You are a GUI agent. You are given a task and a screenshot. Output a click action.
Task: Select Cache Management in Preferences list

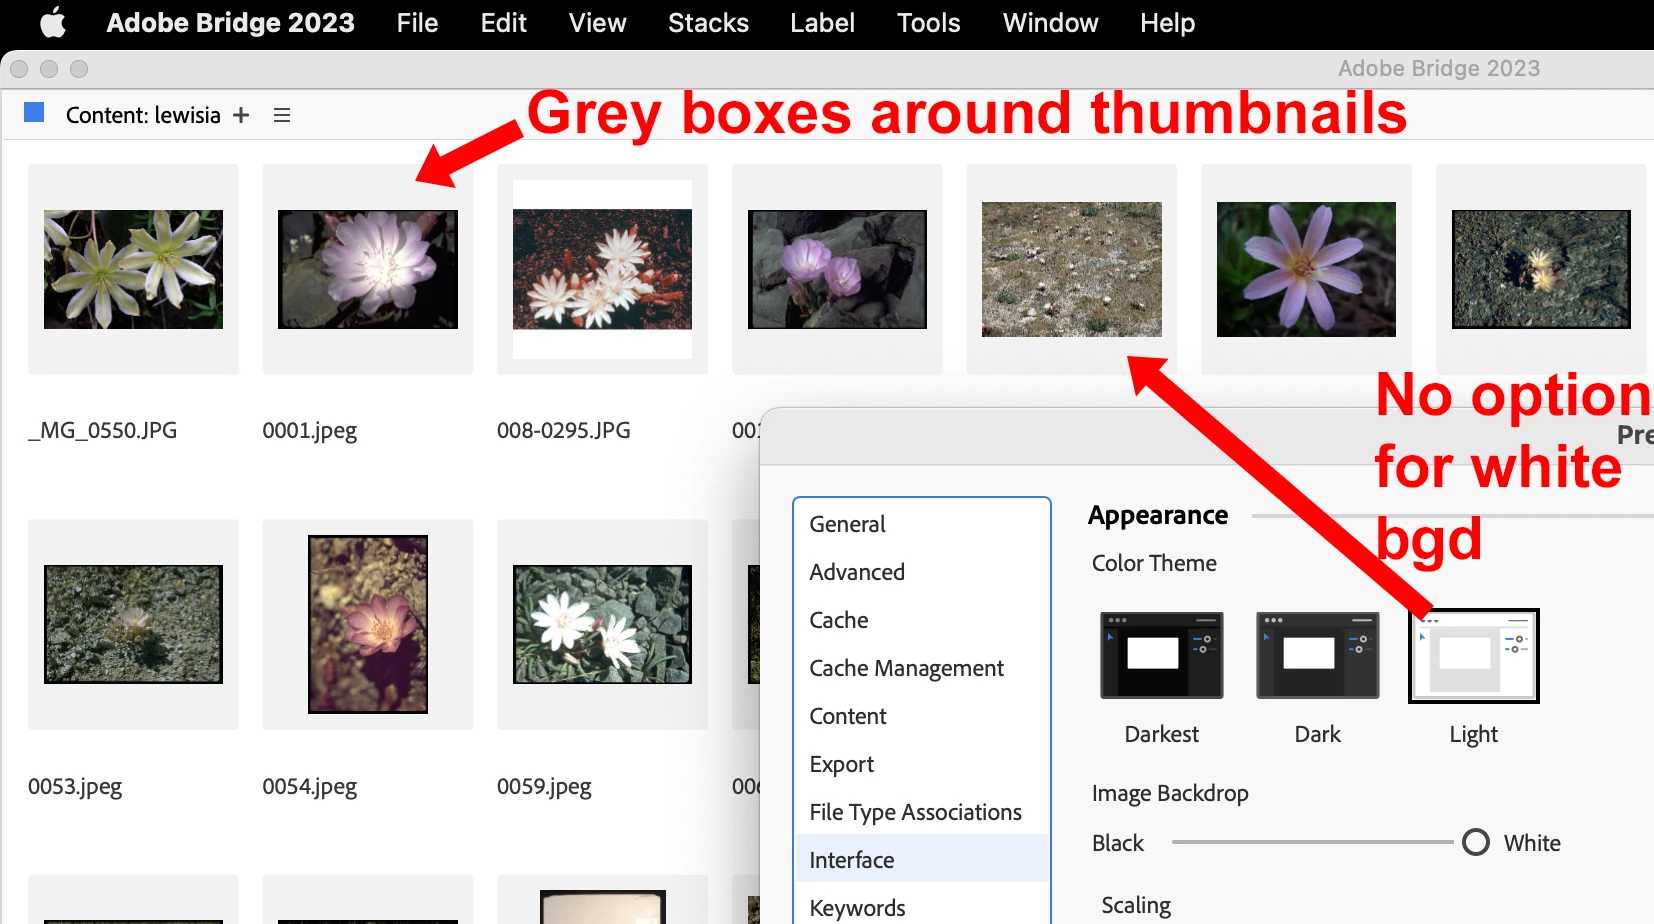[921, 668]
